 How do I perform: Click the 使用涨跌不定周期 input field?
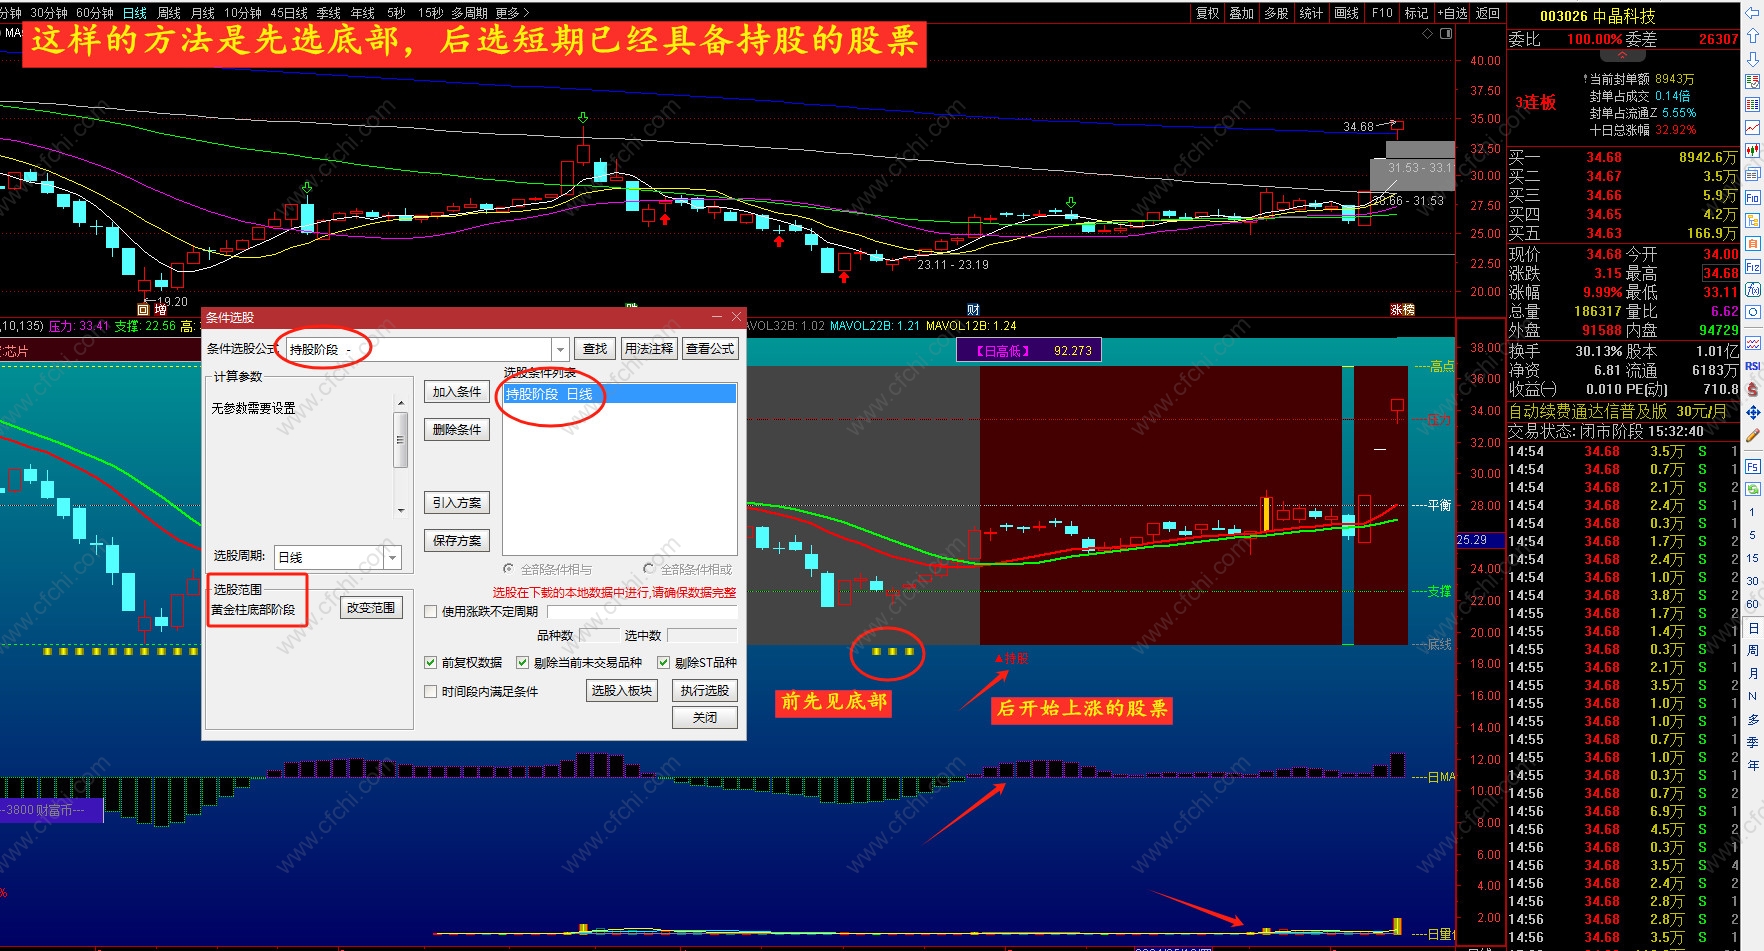coord(642,612)
